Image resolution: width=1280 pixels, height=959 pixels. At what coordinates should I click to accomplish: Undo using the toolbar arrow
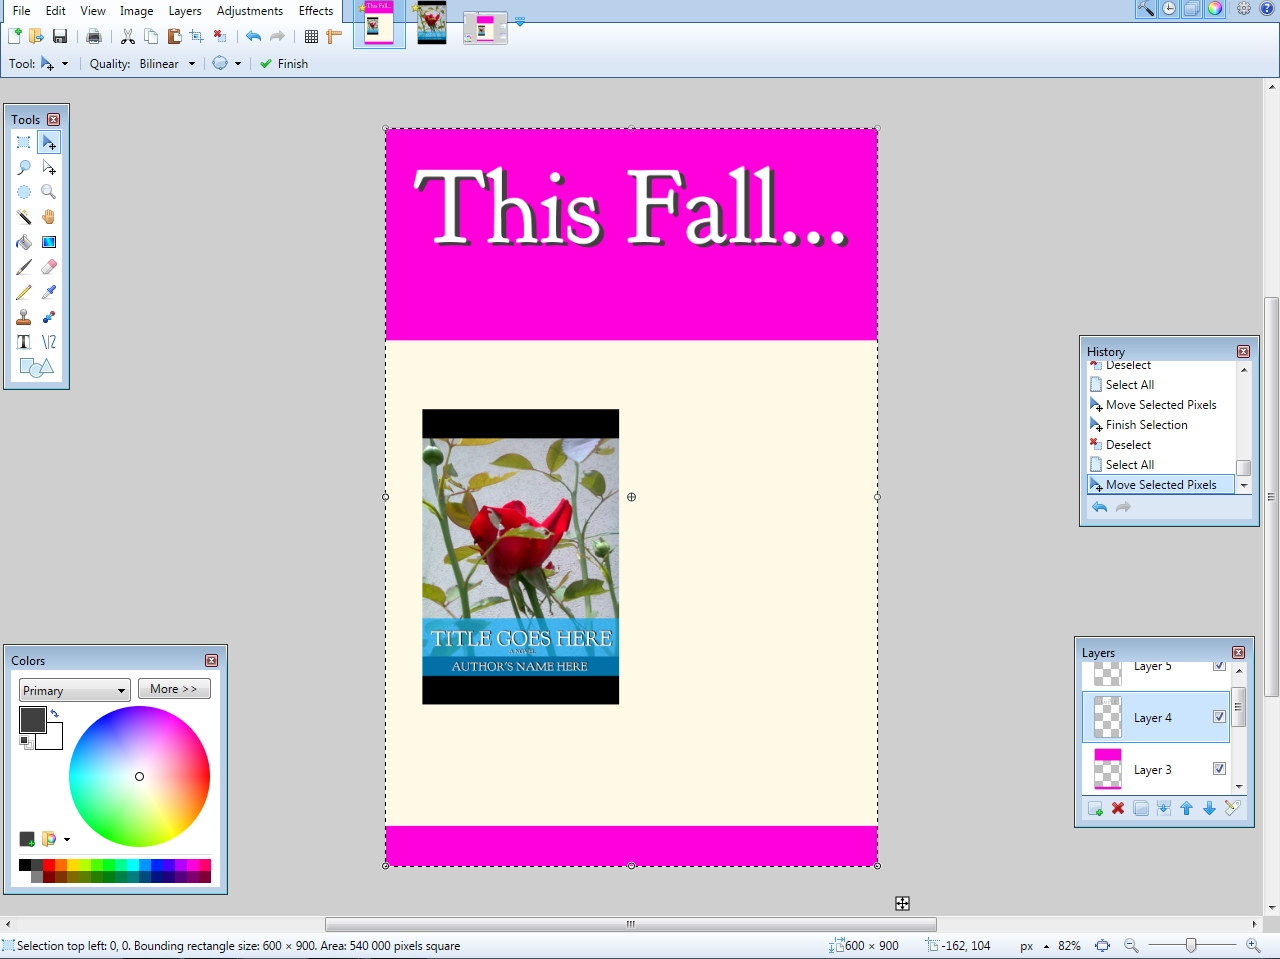[254, 36]
